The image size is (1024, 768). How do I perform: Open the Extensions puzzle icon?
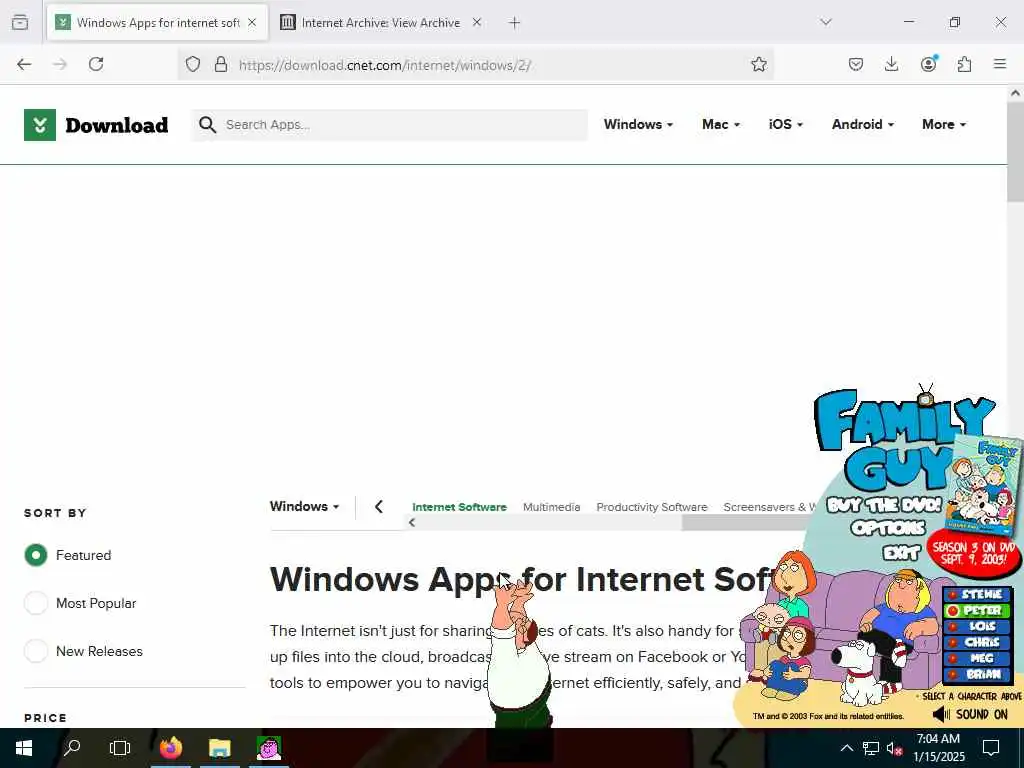point(964,64)
